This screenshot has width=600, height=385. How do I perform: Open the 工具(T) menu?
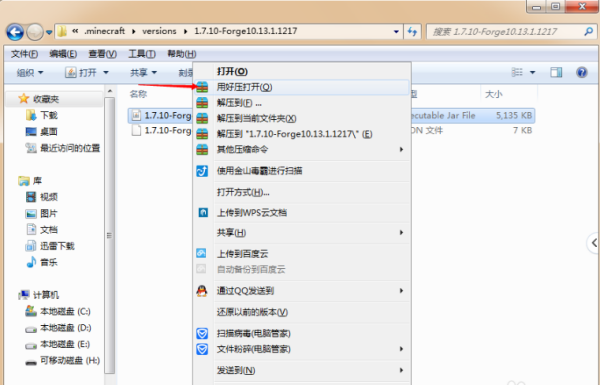pos(142,54)
